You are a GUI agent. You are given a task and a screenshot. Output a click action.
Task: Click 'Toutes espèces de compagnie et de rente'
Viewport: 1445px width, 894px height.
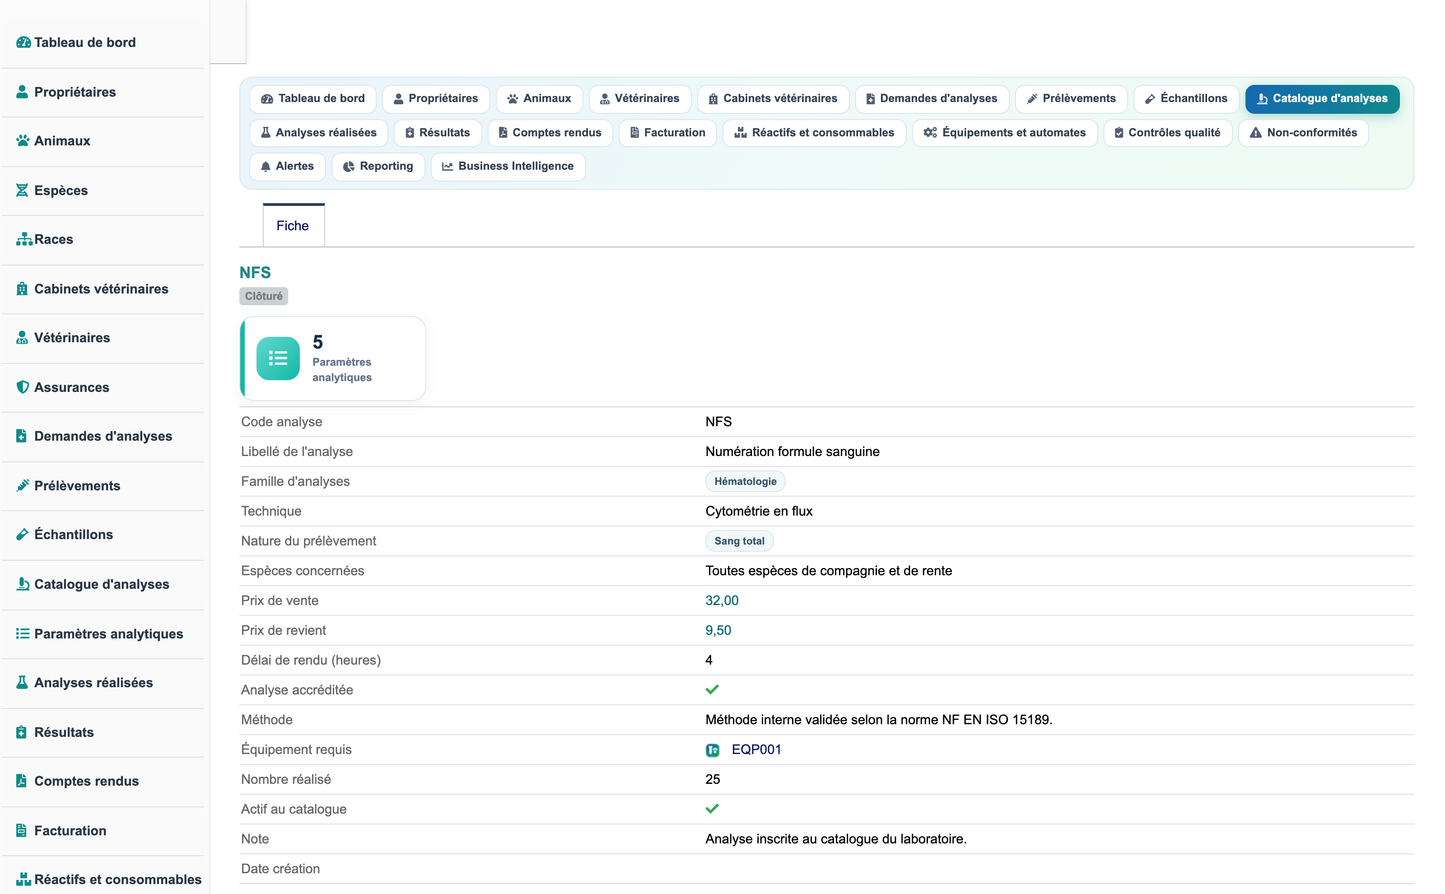(829, 571)
